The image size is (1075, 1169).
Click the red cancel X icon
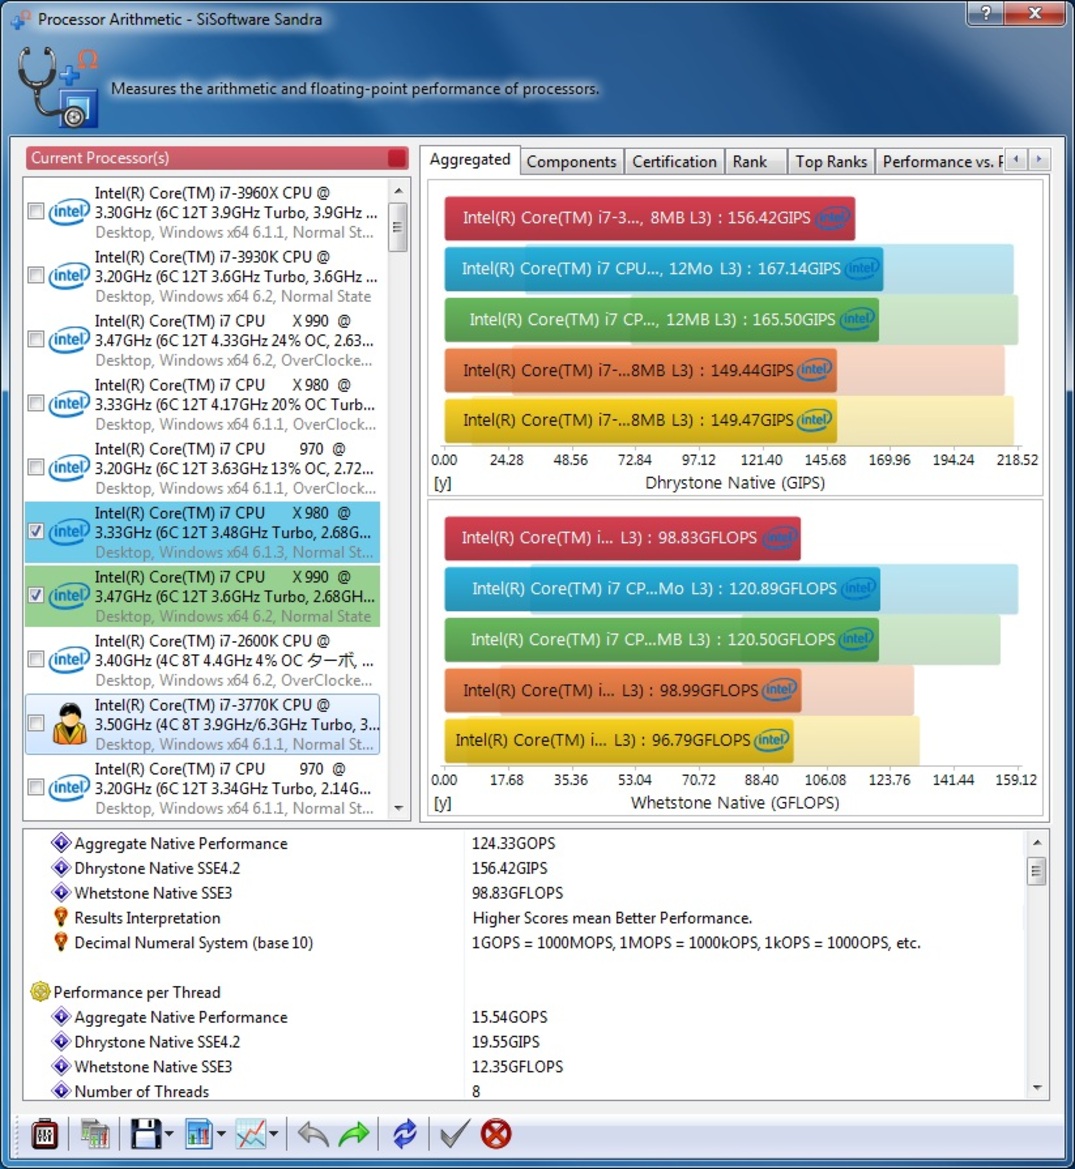click(x=496, y=1134)
